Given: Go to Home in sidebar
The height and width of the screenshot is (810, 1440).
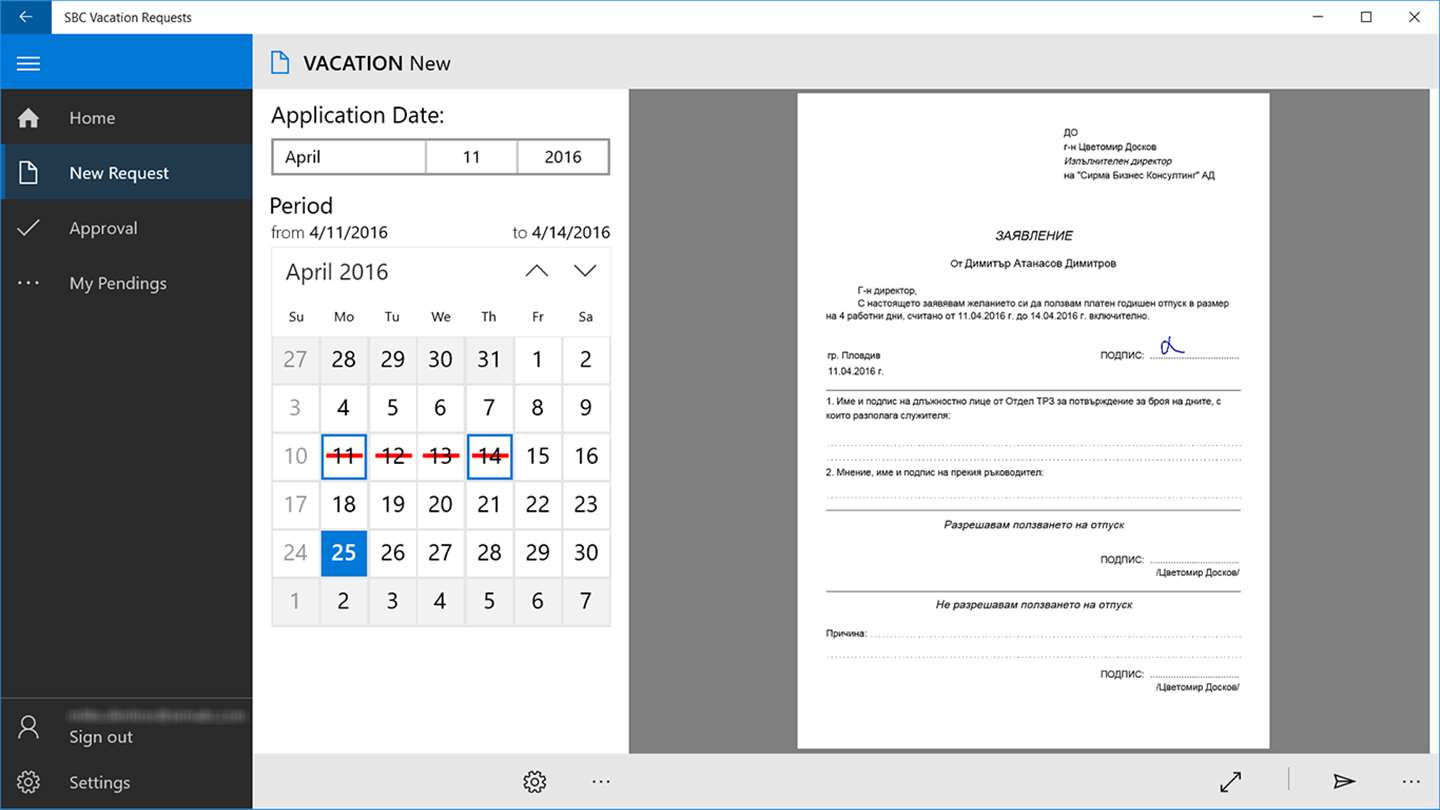Looking at the screenshot, I should tap(126, 118).
